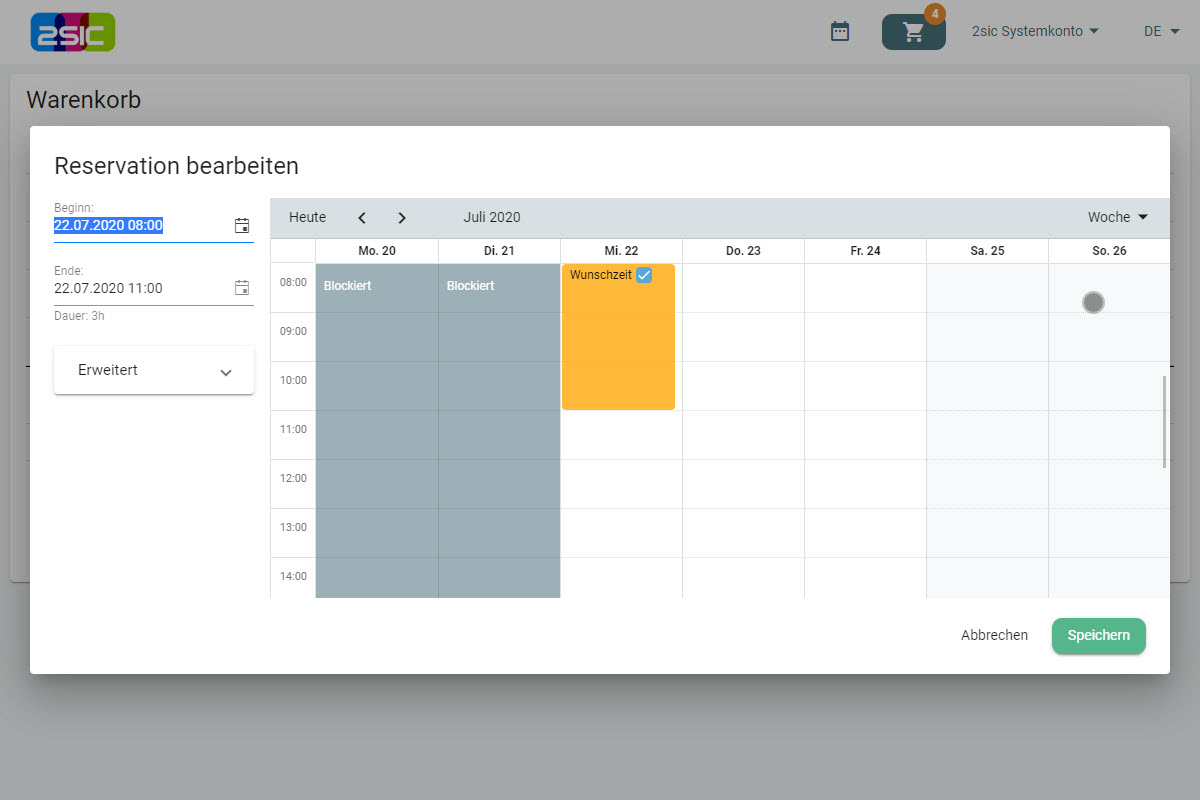This screenshot has height=800, width=1200.
Task: Cancel editing with Abbrechen
Action: [994, 636]
